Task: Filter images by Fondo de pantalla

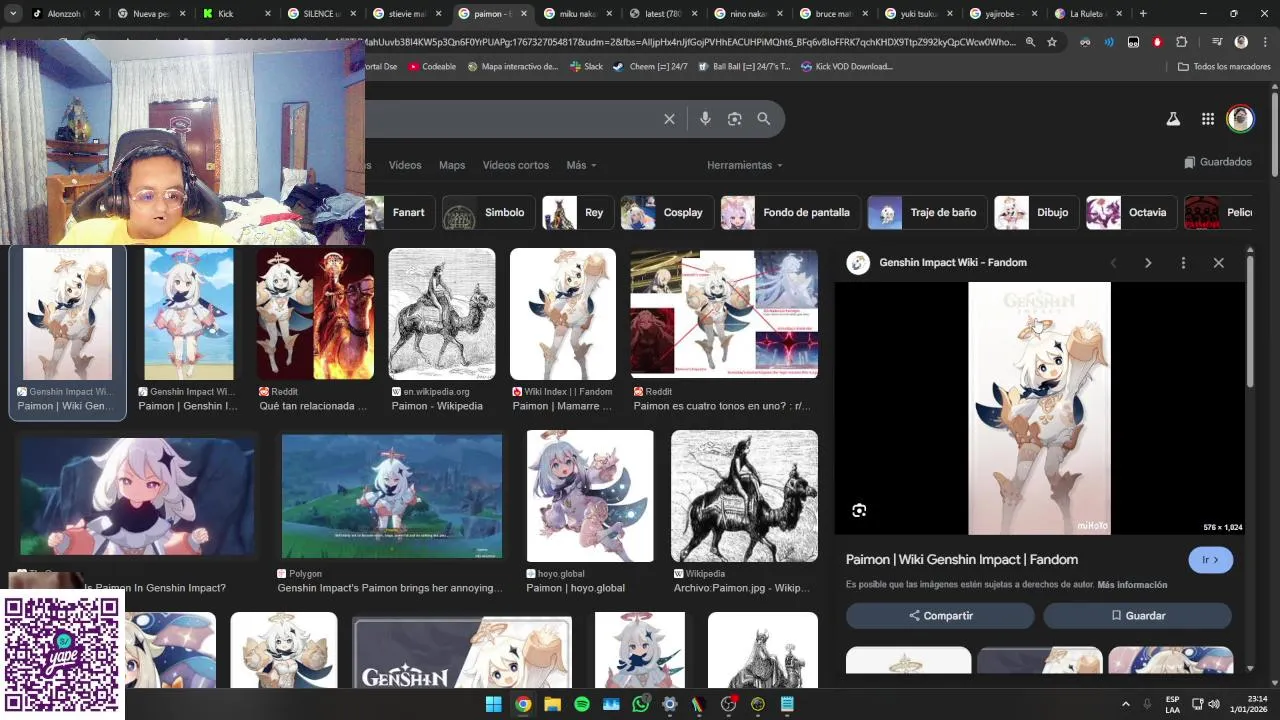Action: (x=791, y=213)
